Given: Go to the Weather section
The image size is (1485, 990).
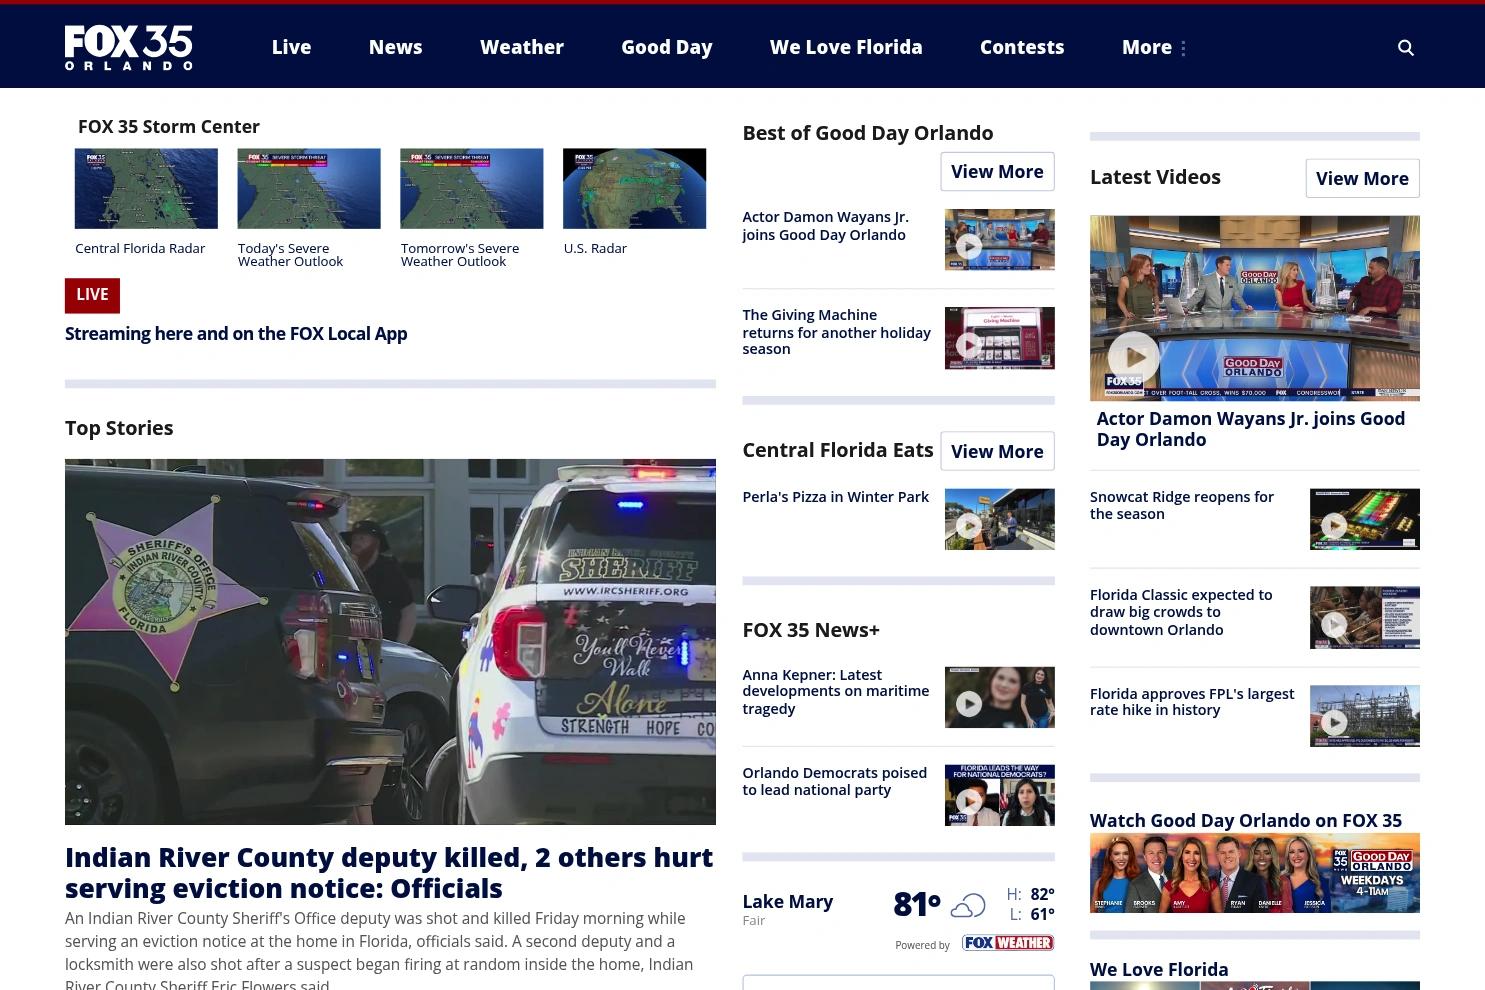Looking at the screenshot, I should pos(522,47).
